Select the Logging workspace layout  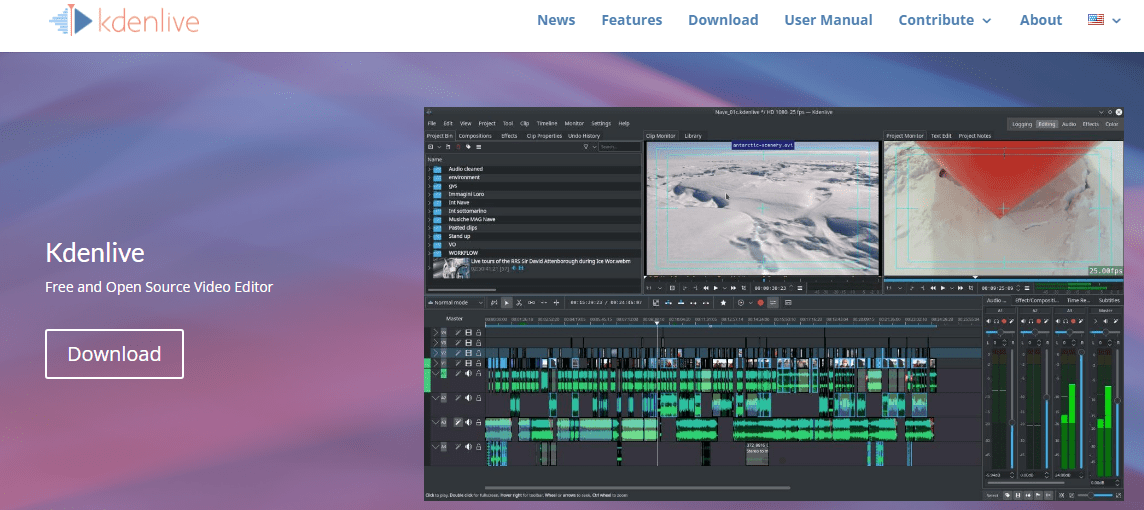coord(1021,124)
